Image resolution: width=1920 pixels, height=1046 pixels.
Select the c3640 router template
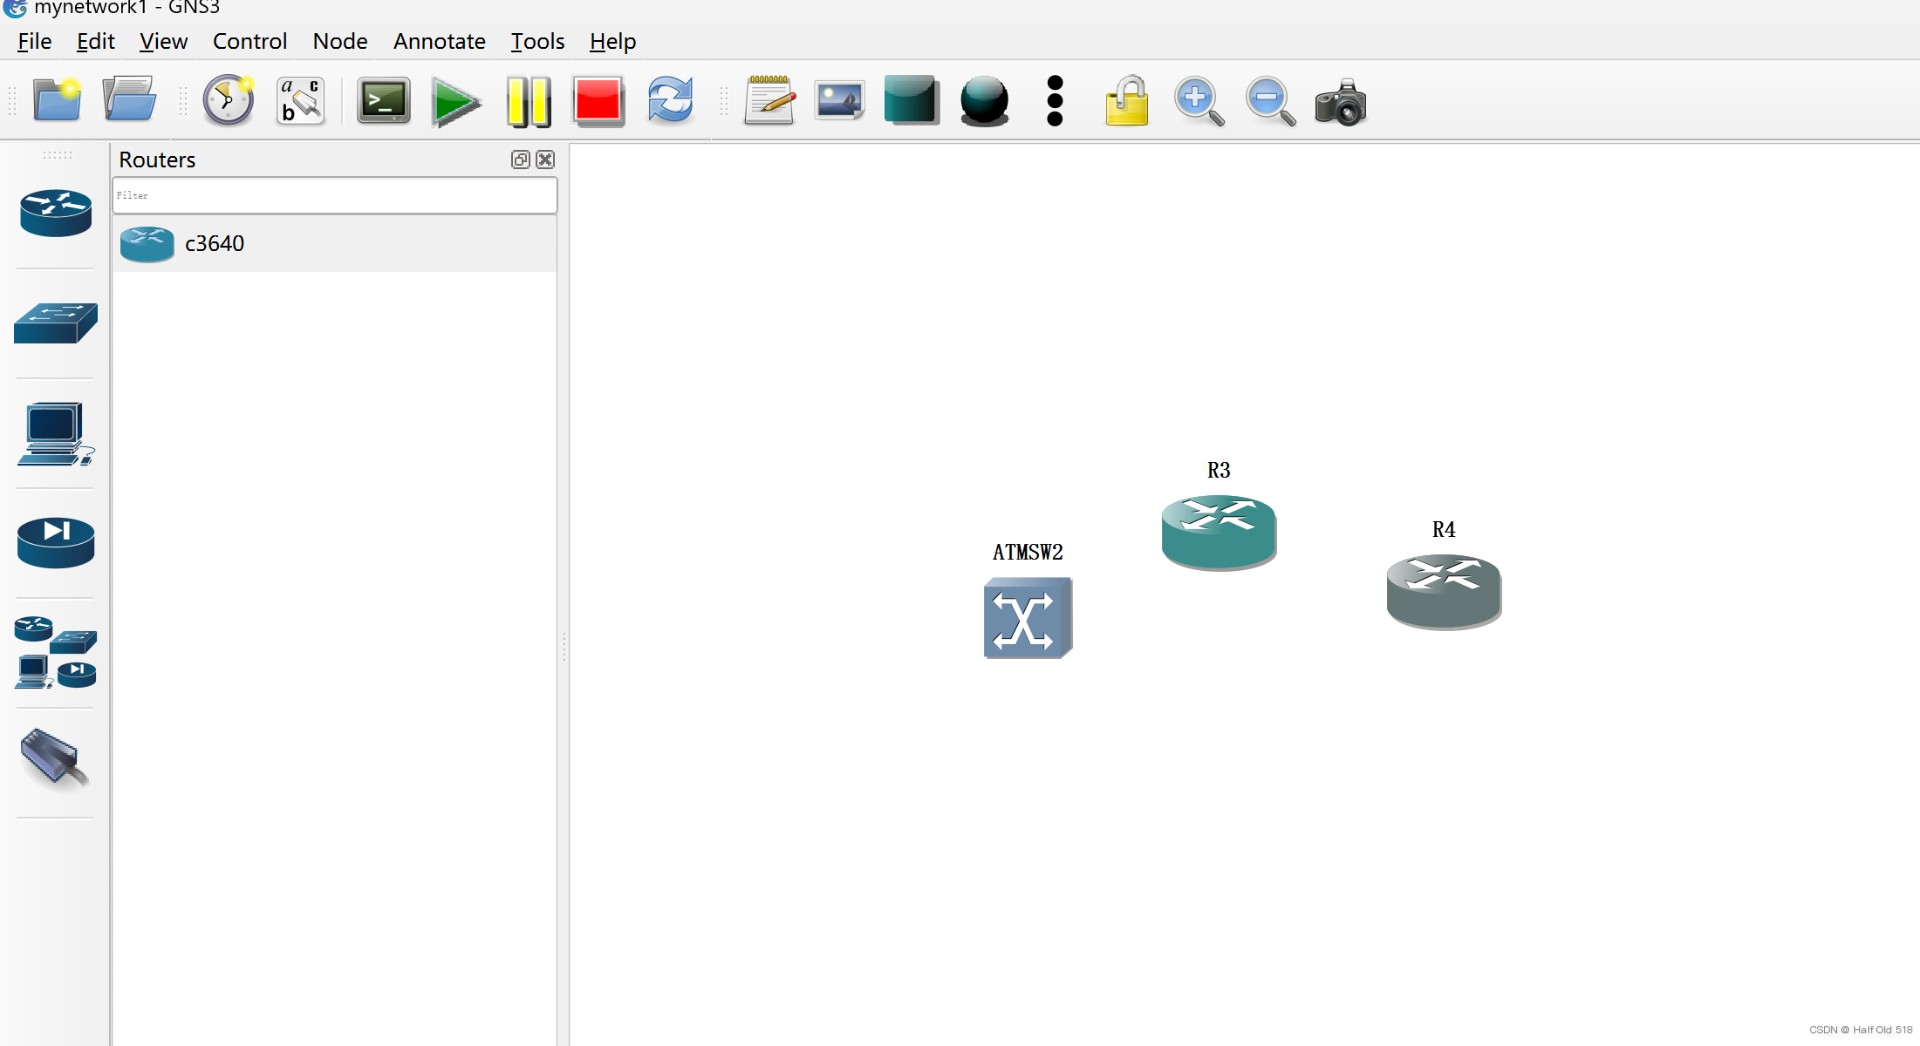[x=335, y=243]
